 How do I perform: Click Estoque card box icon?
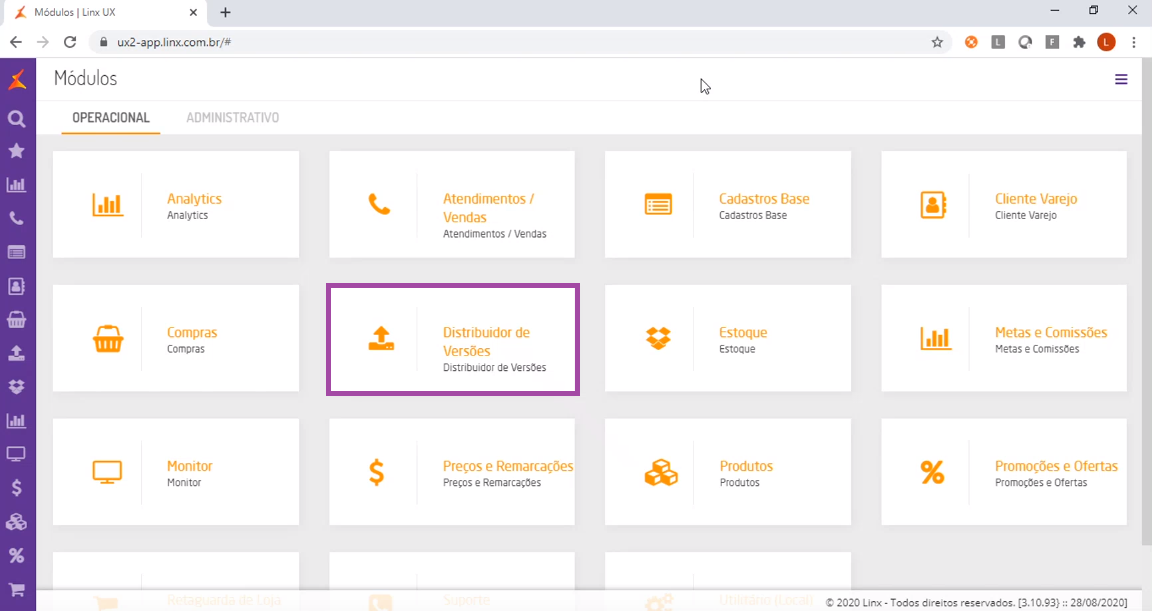click(x=658, y=339)
